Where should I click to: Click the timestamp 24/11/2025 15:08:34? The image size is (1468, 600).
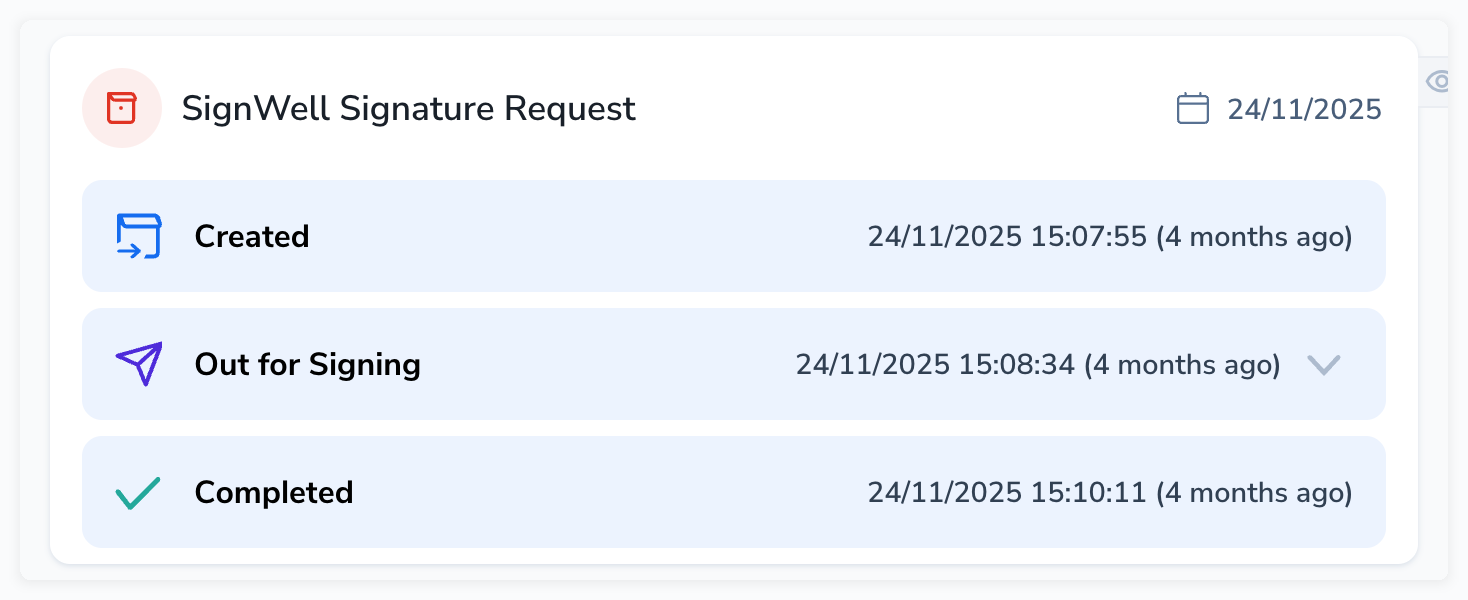click(x=934, y=365)
